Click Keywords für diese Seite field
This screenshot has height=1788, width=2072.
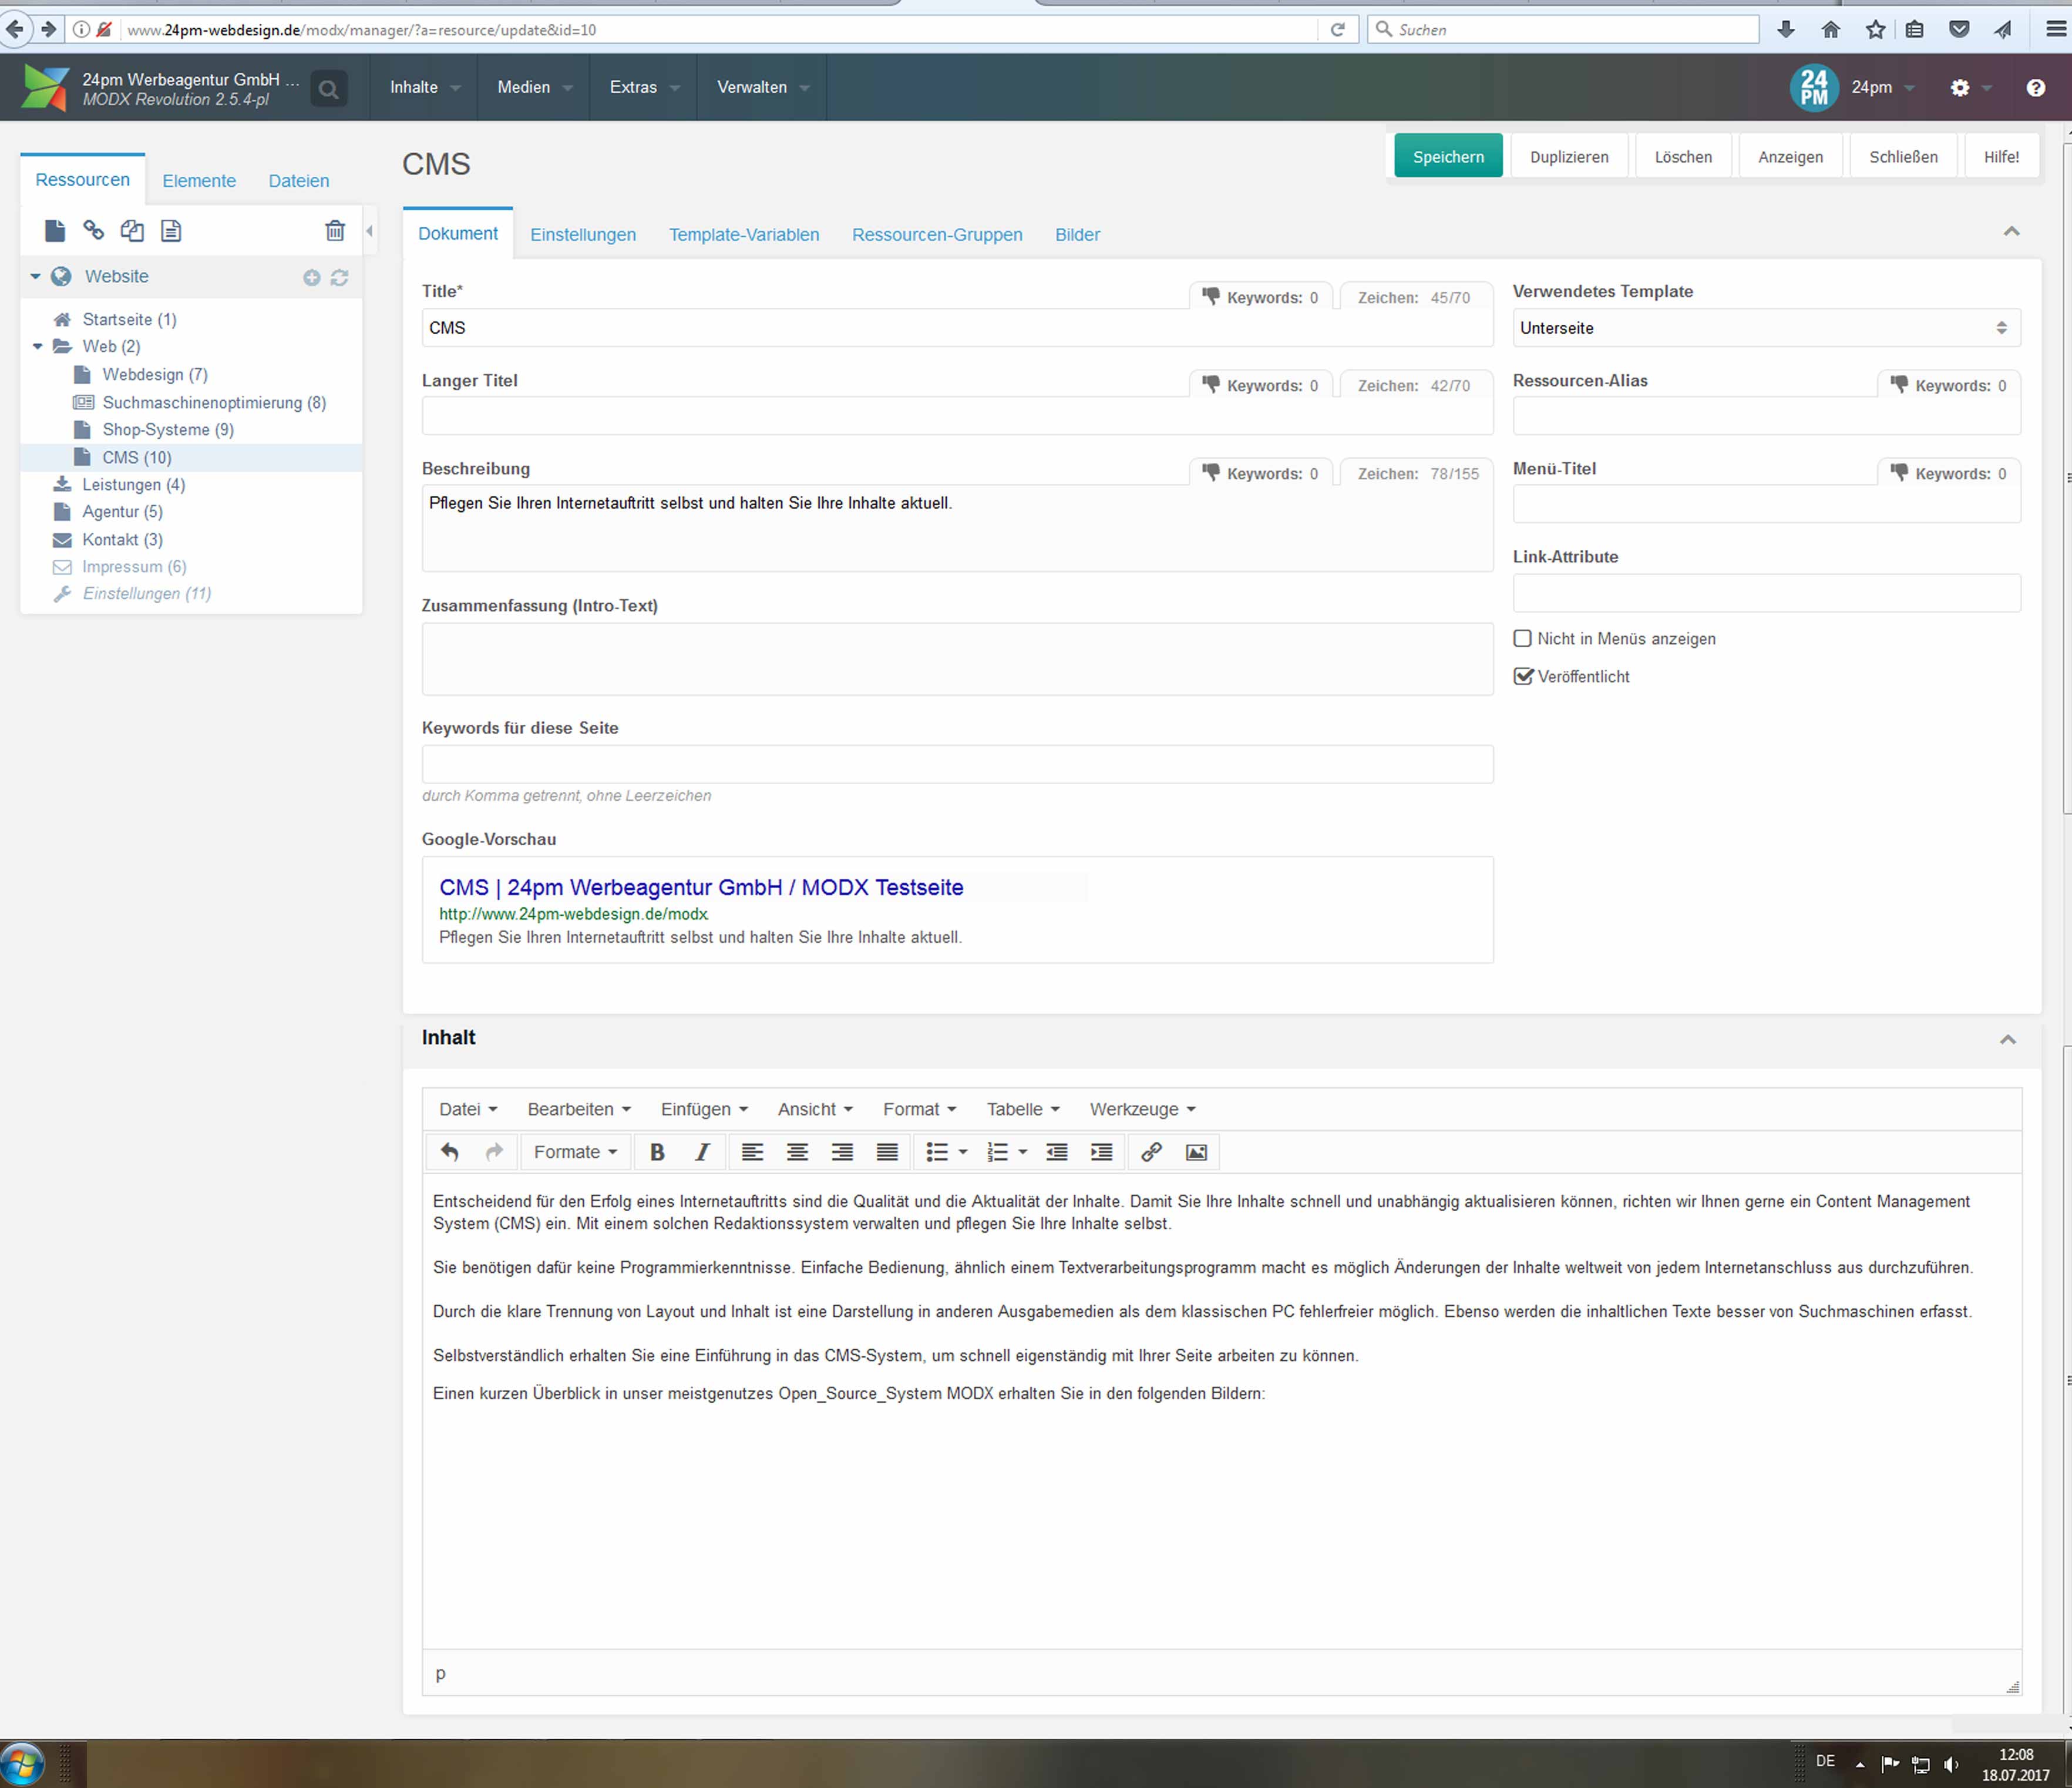click(957, 764)
